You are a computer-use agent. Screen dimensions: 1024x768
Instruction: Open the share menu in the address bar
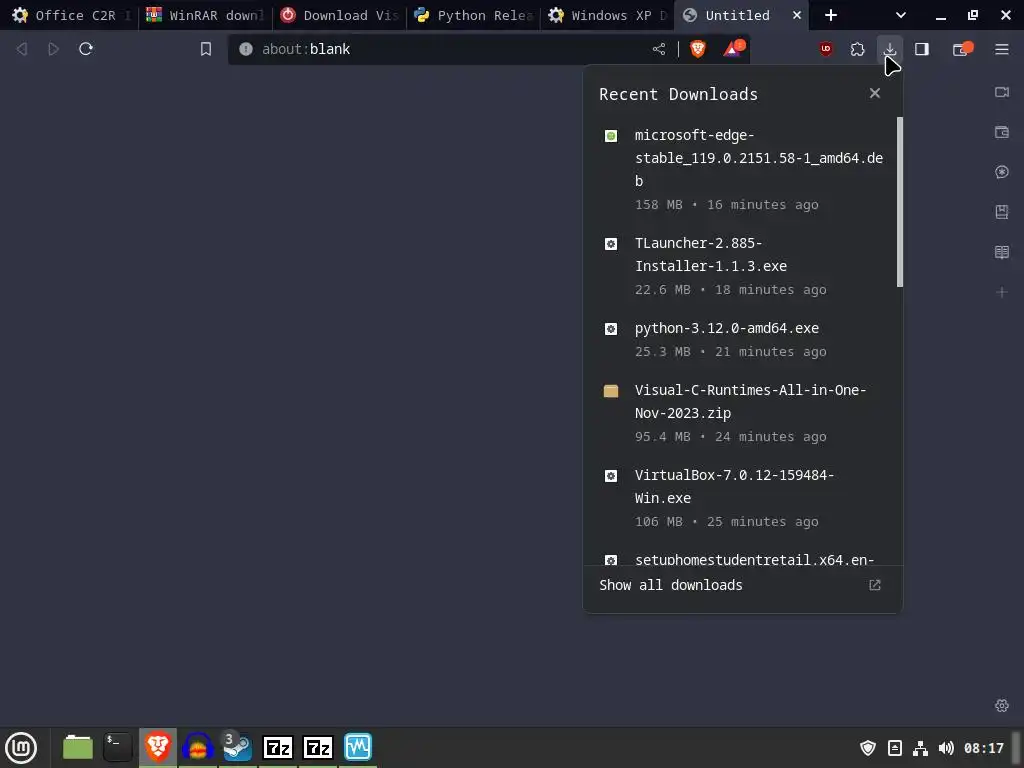[x=659, y=49]
